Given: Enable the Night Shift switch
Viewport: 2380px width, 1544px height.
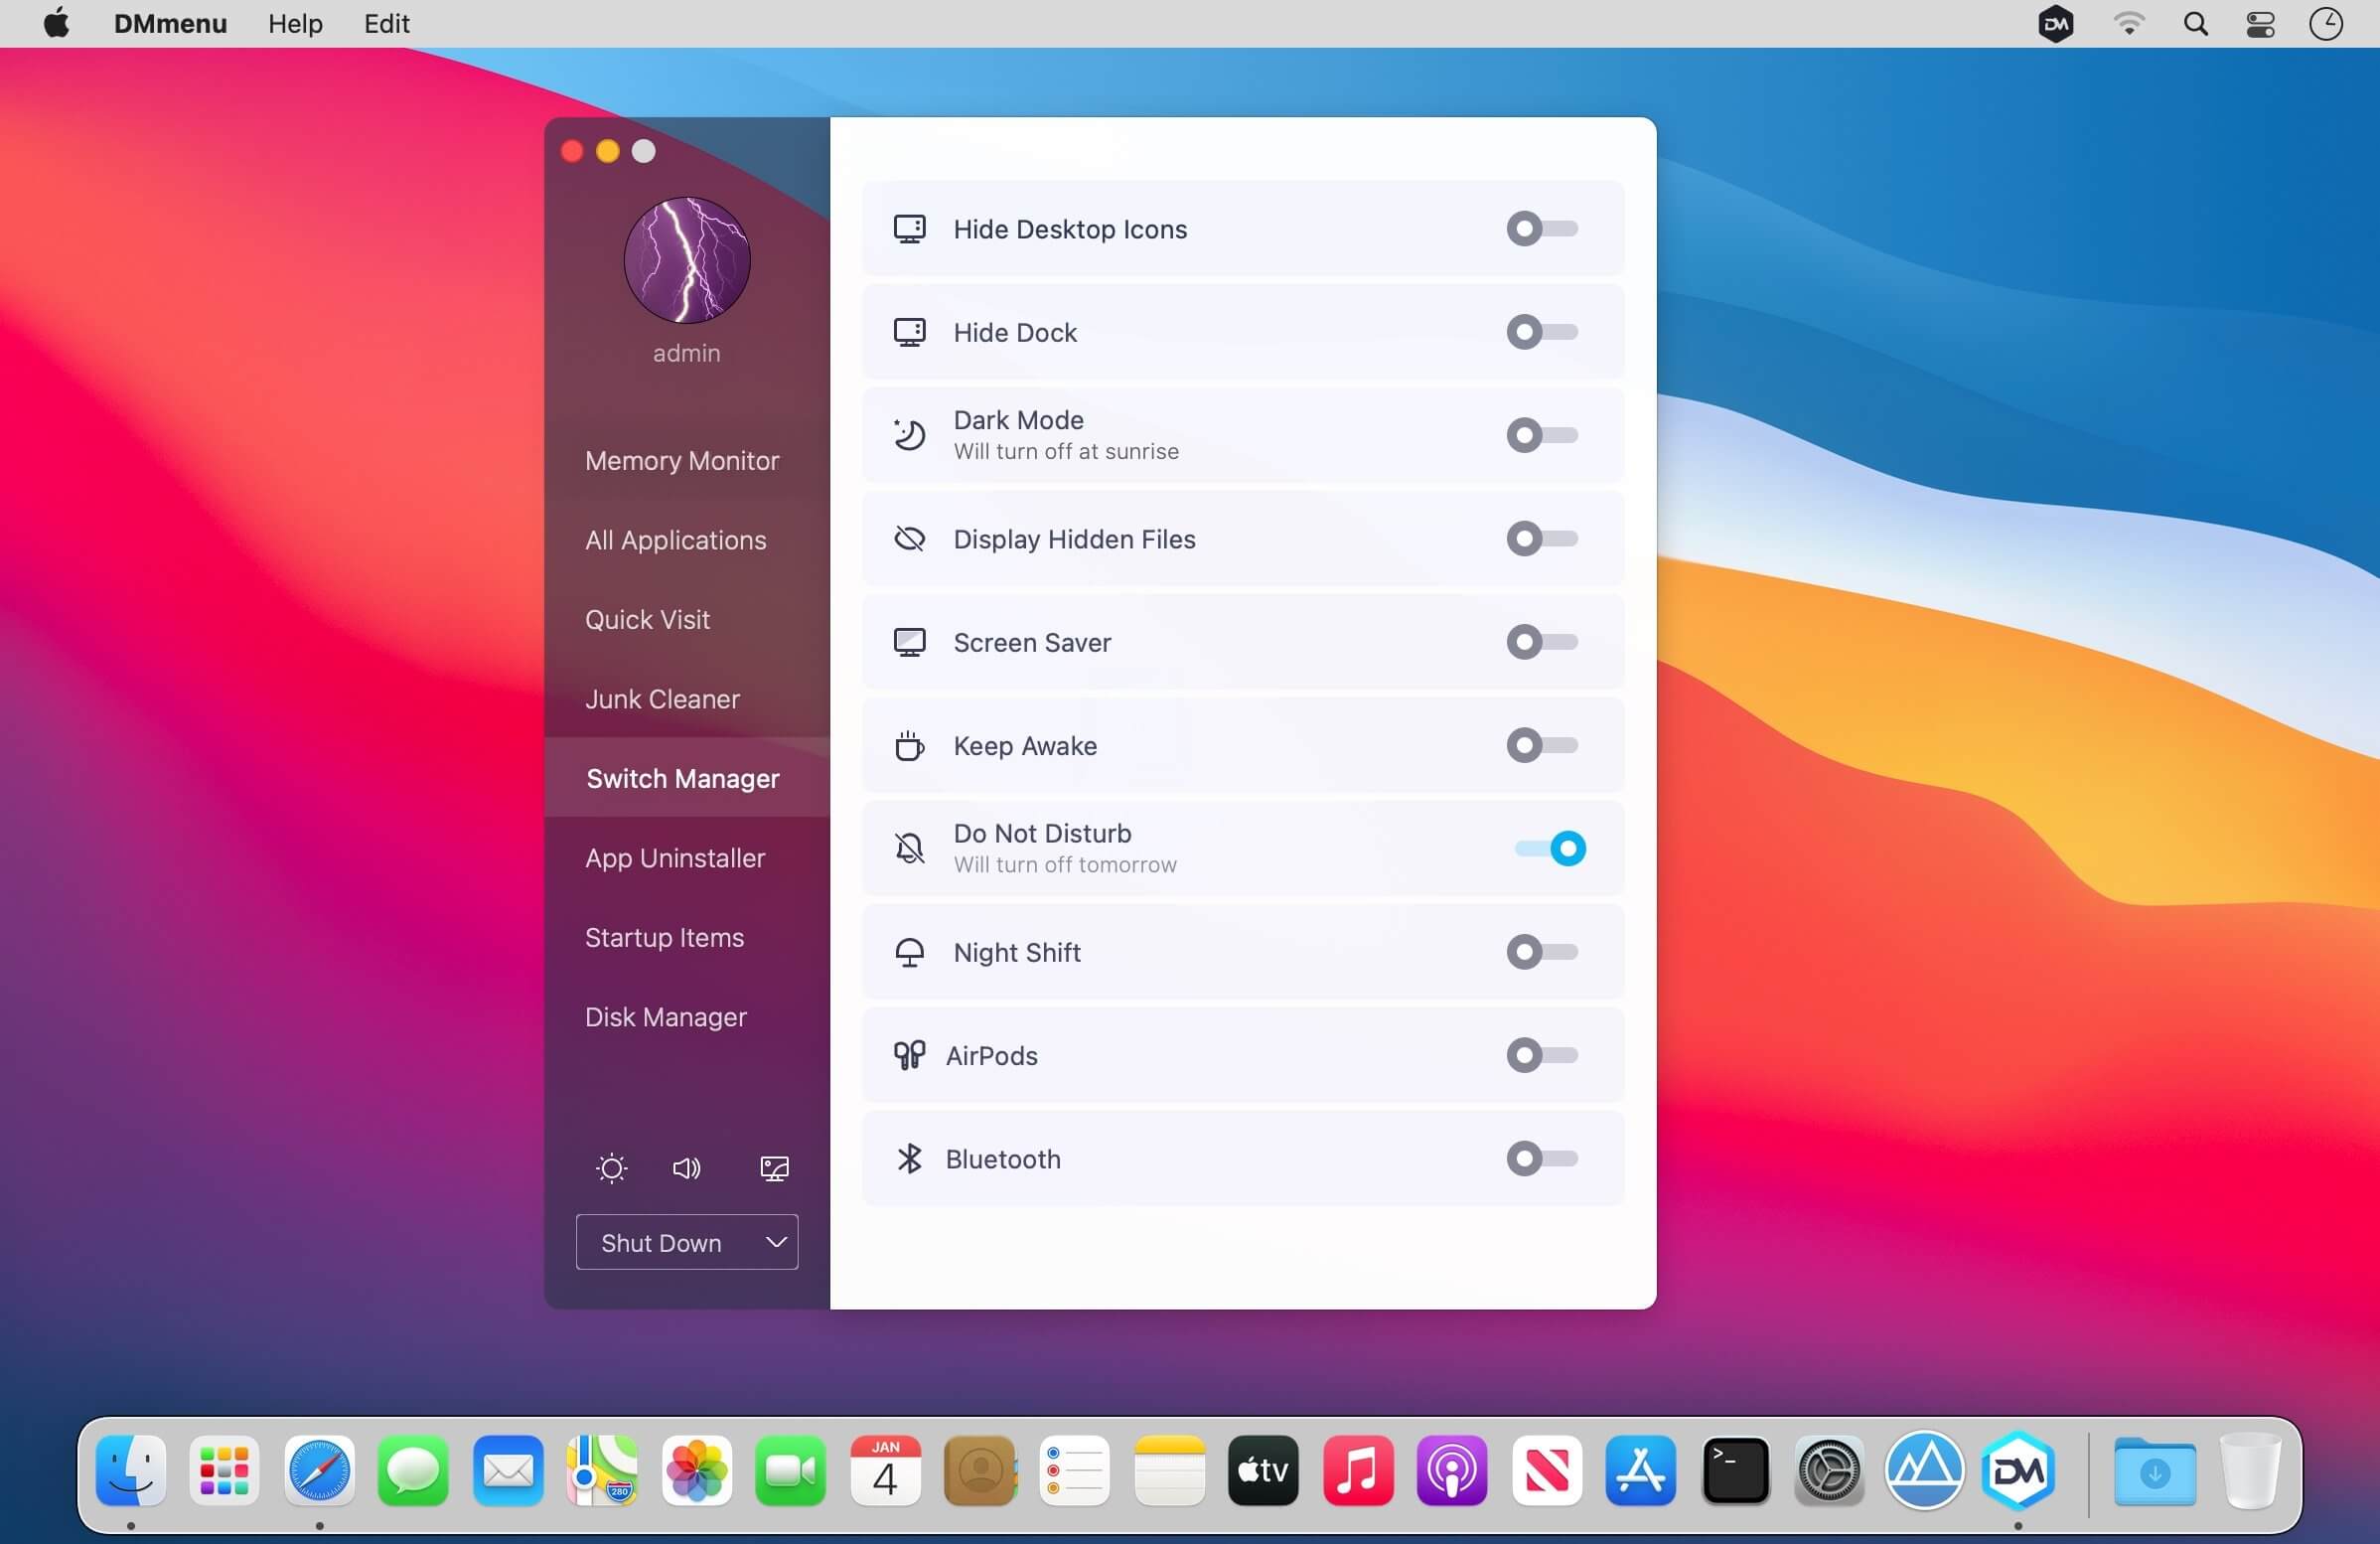Looking at the screenshot, I should [1541, 952].
